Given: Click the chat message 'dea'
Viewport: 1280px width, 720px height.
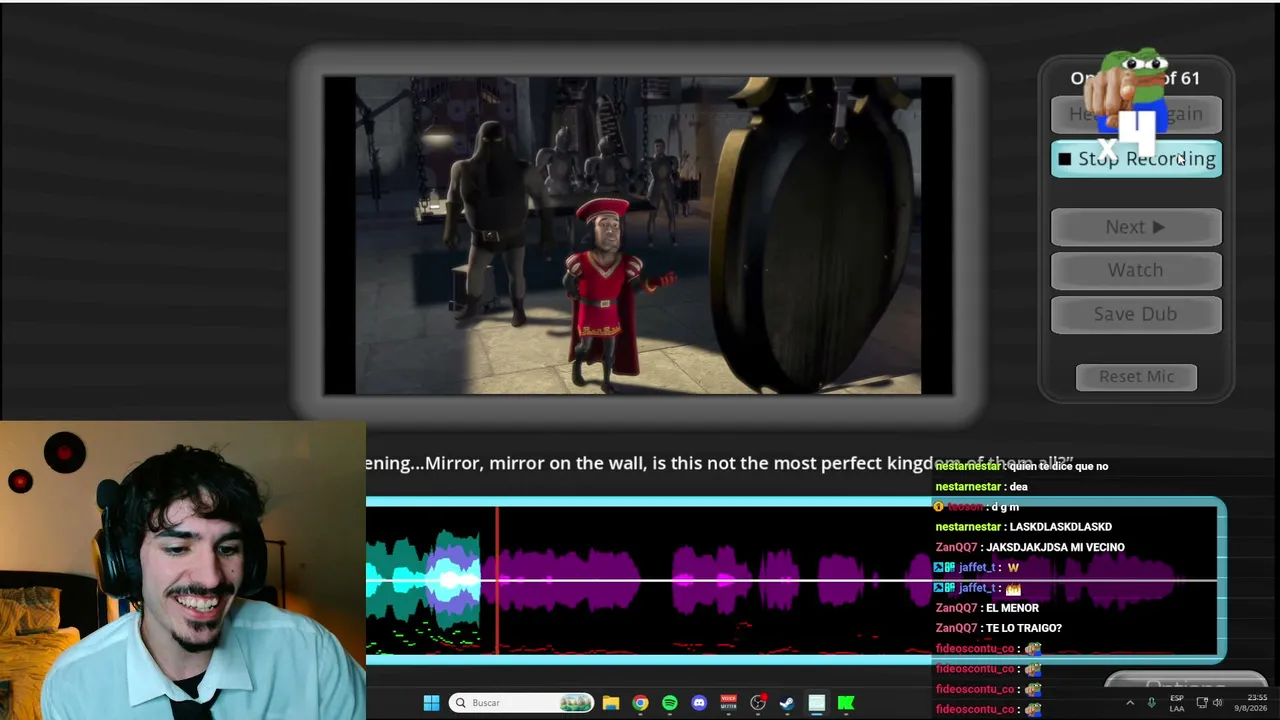Looking at the screenshot, I should pyautogui.click(x=1019, y=487).
